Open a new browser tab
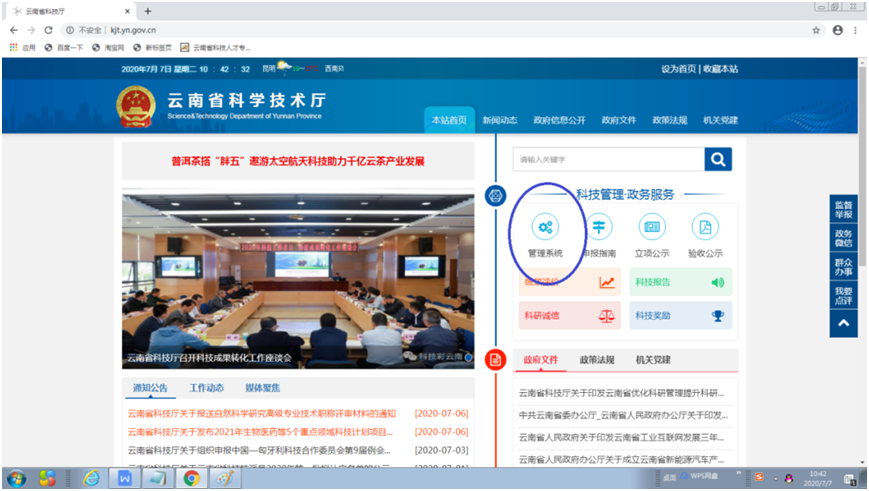Screen dimensions: 869x491 click(147, 11)
